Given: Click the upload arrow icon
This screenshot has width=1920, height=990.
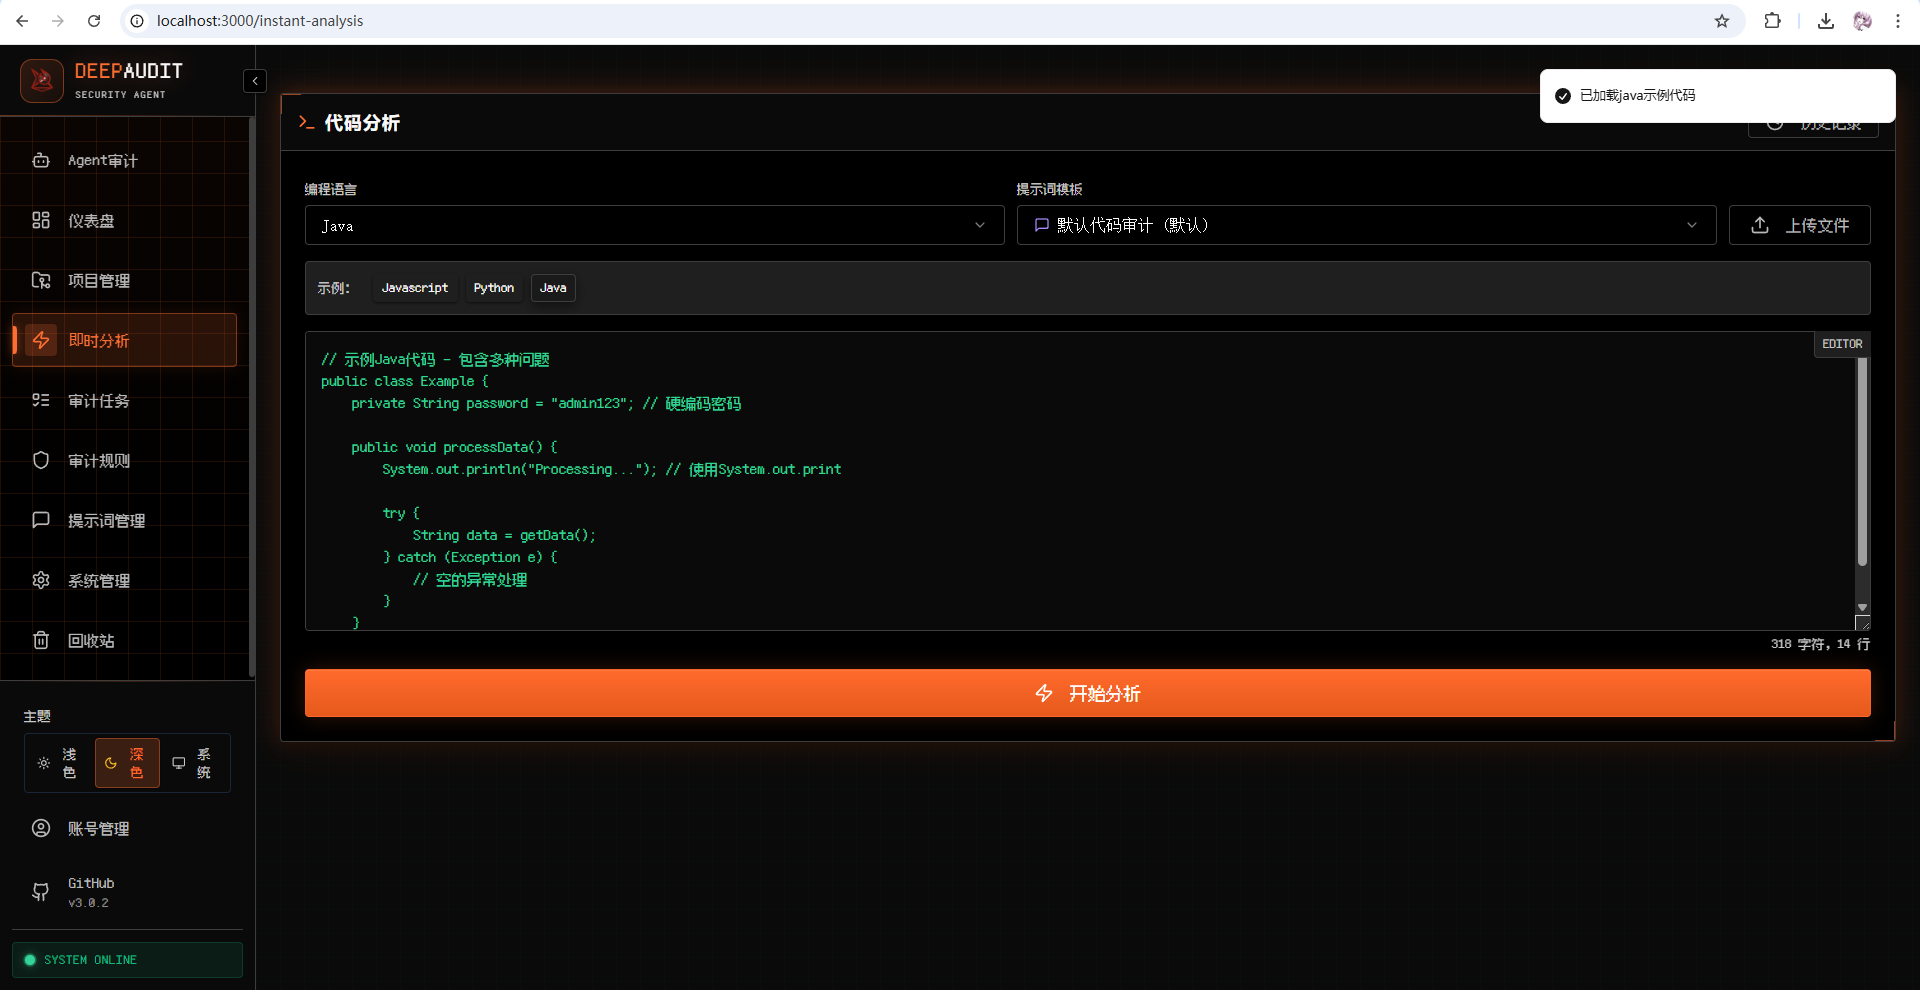Looking at the screenshot, I should click(x=1760, y=225).
